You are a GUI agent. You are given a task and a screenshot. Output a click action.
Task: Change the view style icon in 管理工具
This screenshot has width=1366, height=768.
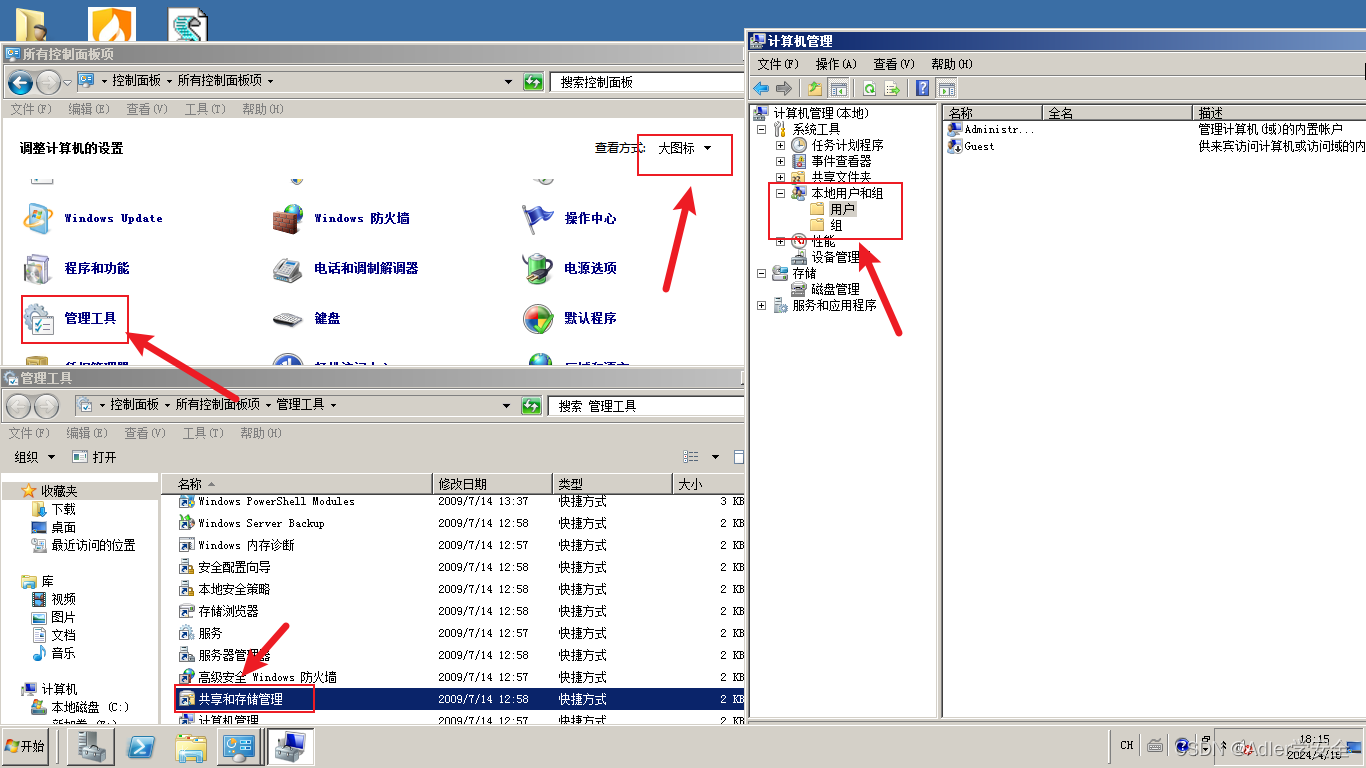tap(691, 457)
